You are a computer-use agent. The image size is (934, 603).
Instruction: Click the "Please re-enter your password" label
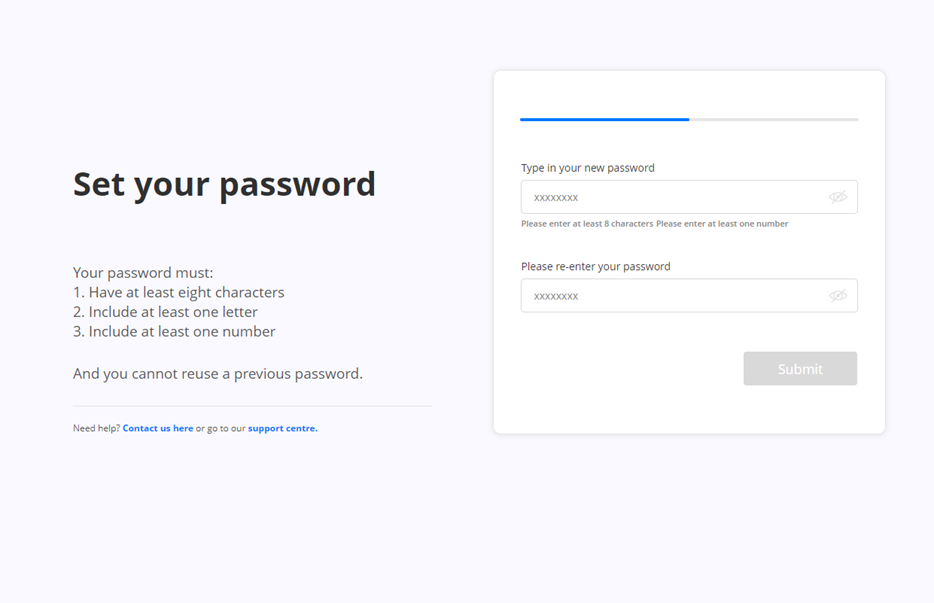click(x=596, y=267)
